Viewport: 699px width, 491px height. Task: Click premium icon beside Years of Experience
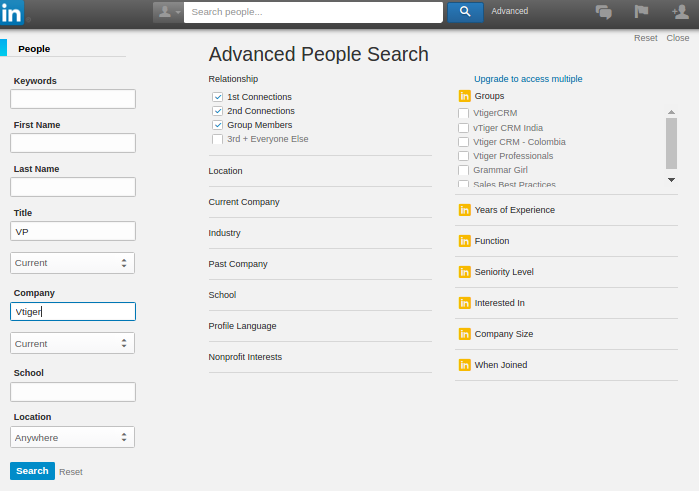coord(464,210)
